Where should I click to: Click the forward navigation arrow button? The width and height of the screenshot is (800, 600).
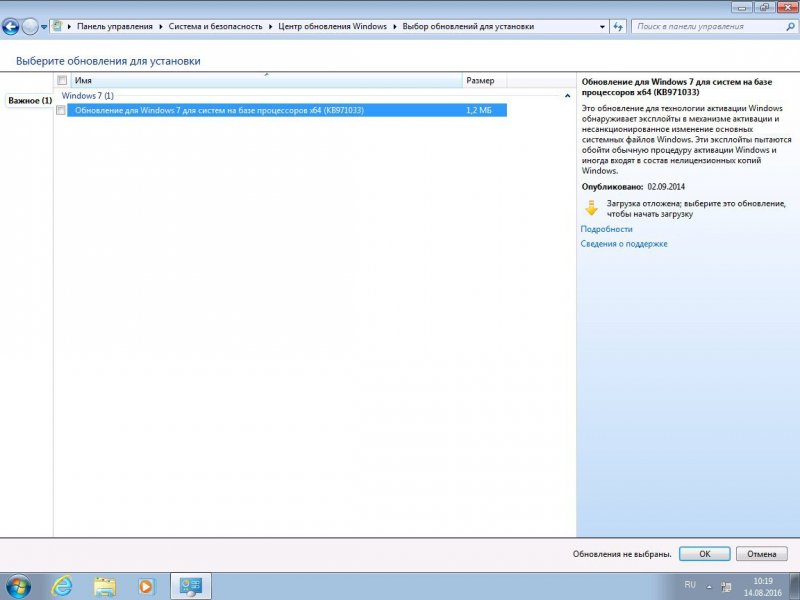(30, 27)
